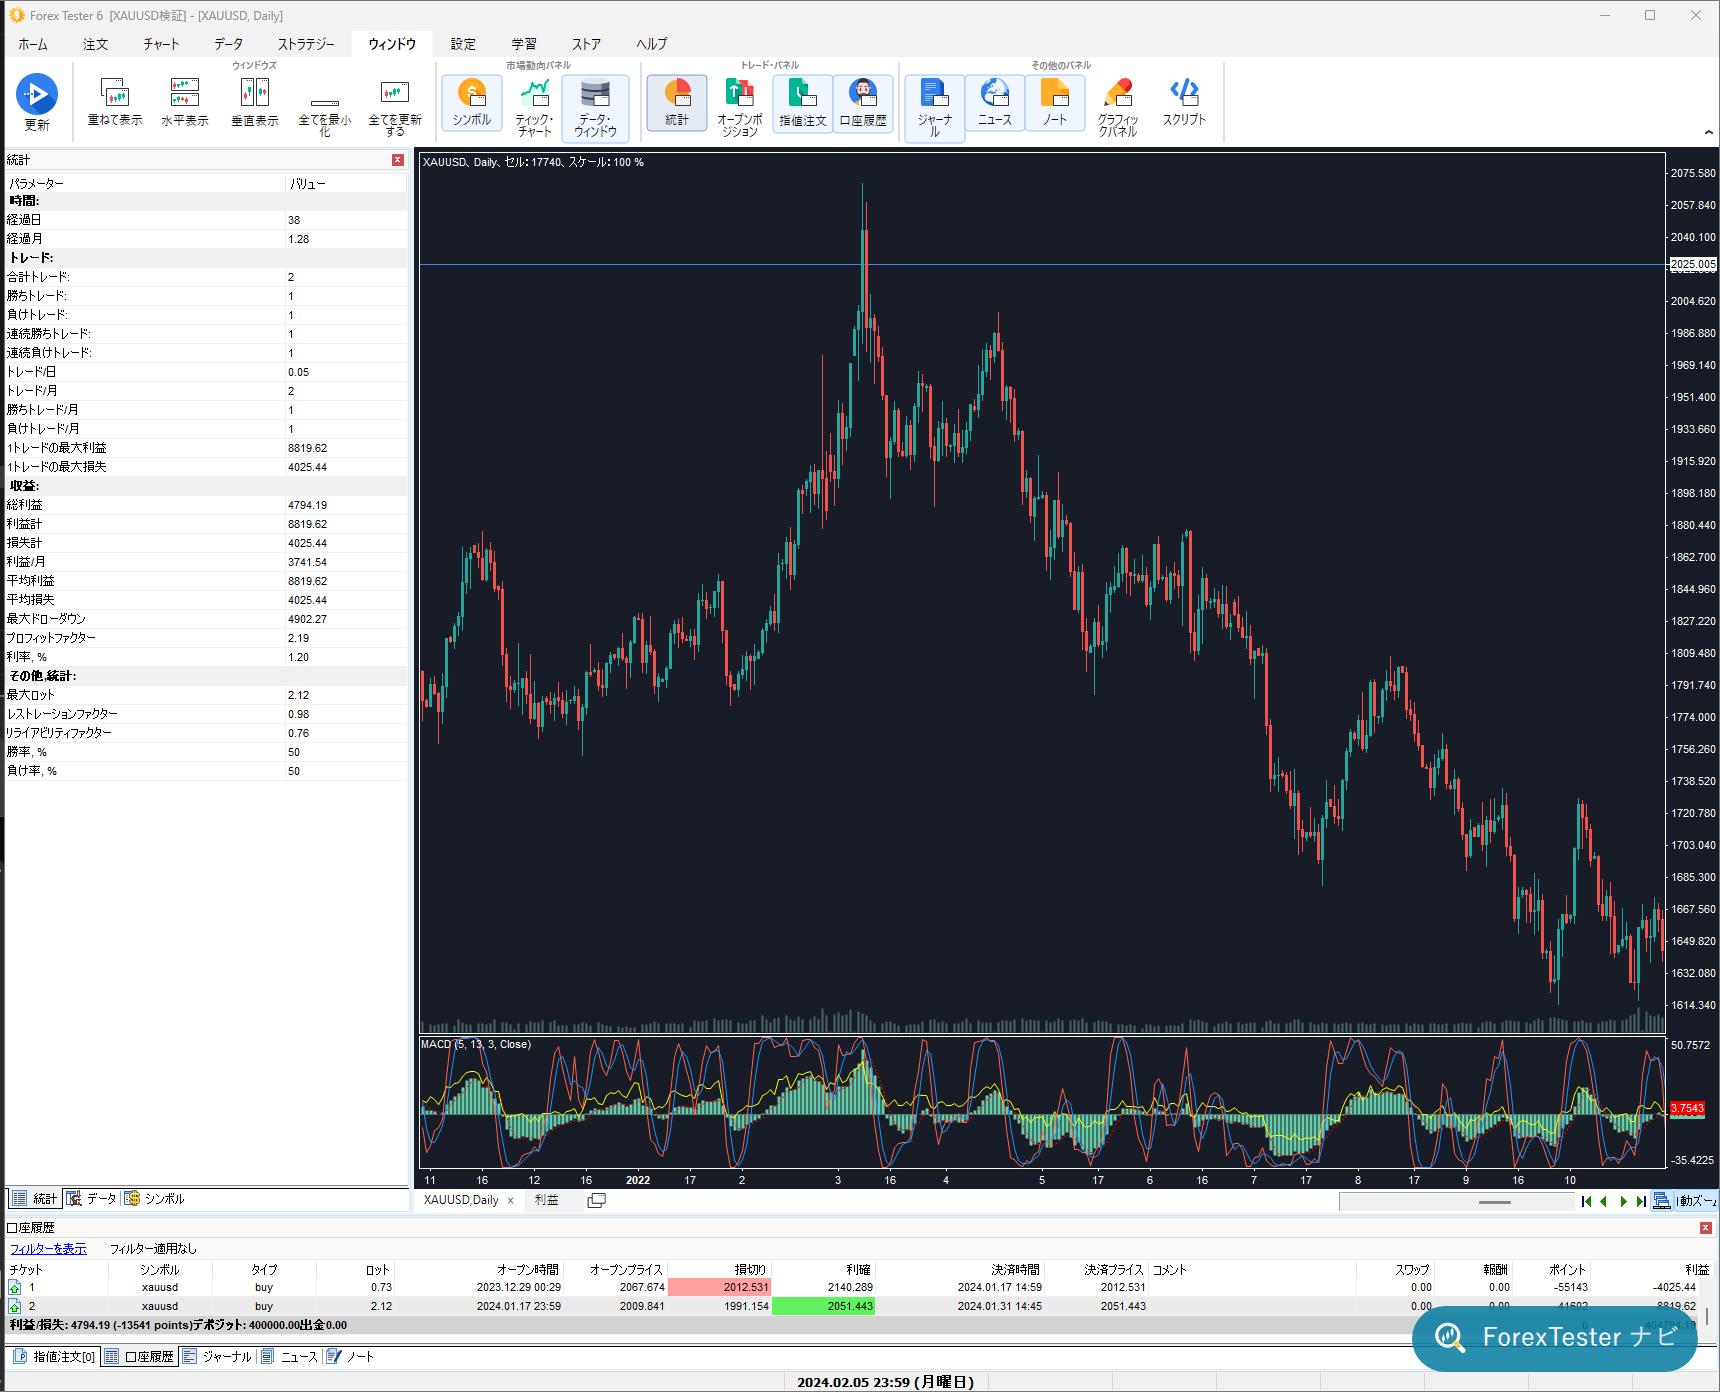The image size is (1720, 1392).
Task: Toggle the 指値注文 pending orders ribbon button
Action: click(x=802, y=103)
